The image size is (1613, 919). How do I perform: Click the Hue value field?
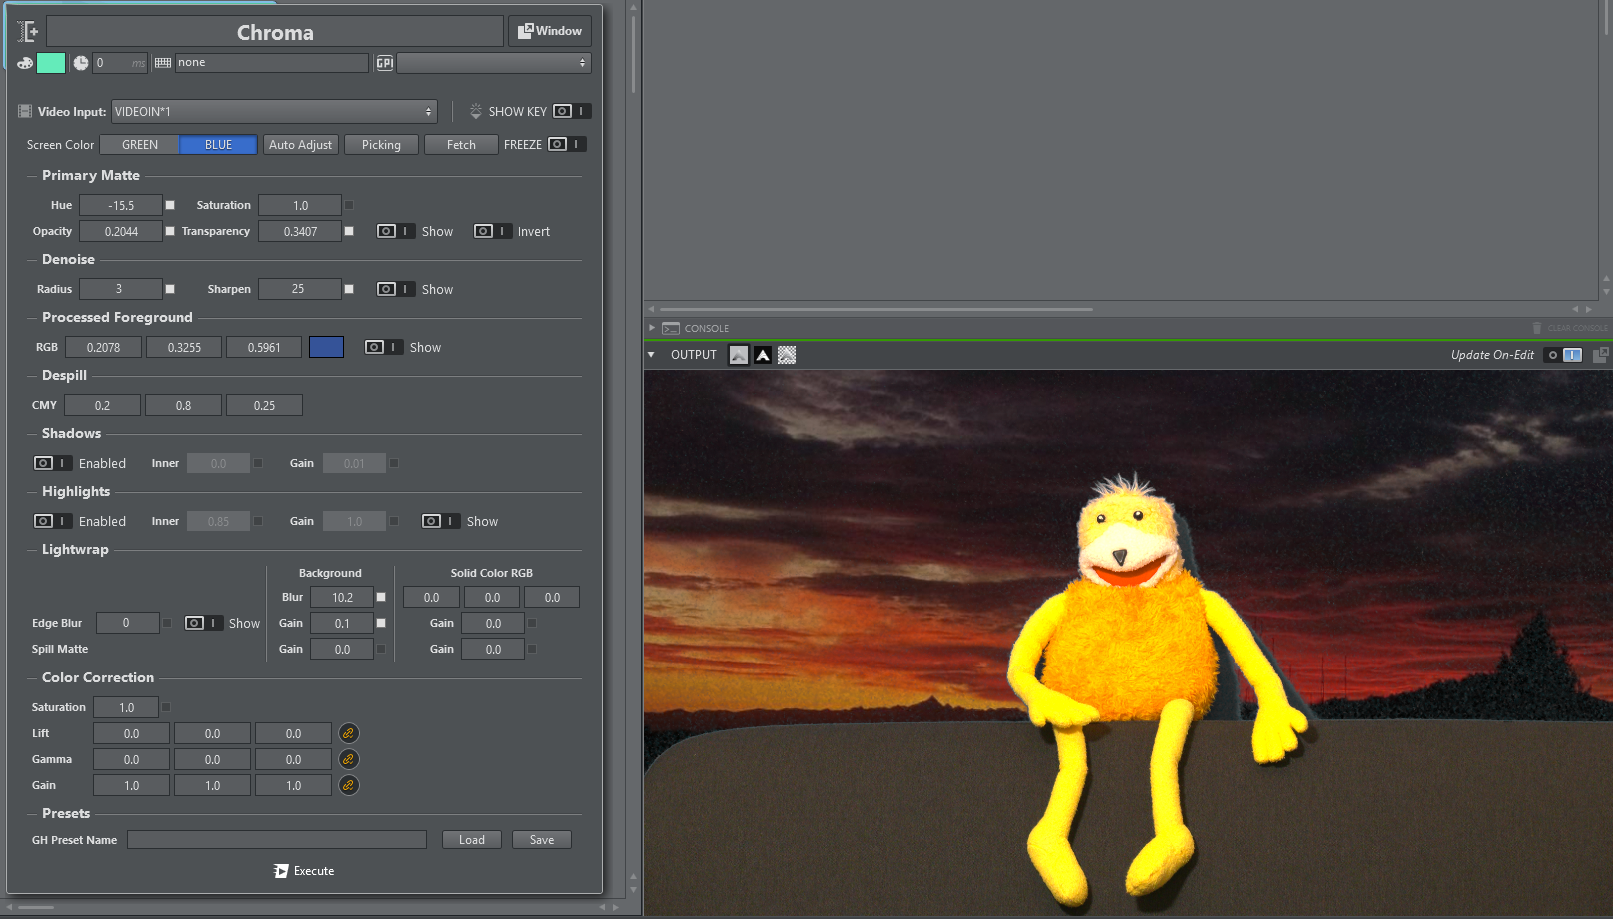[121, 205]
